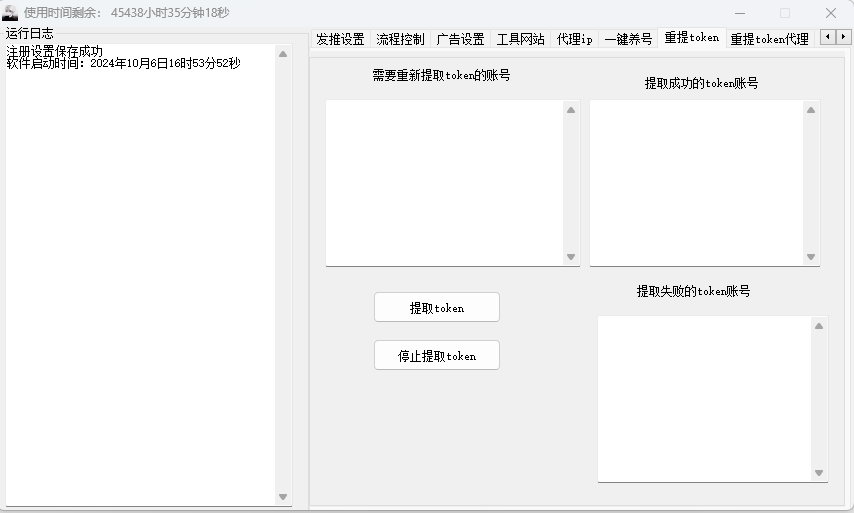854x513 pixels.
Task: Click the 运行日志 scrollbar up arrow
Action: click(x=283, y=54)
